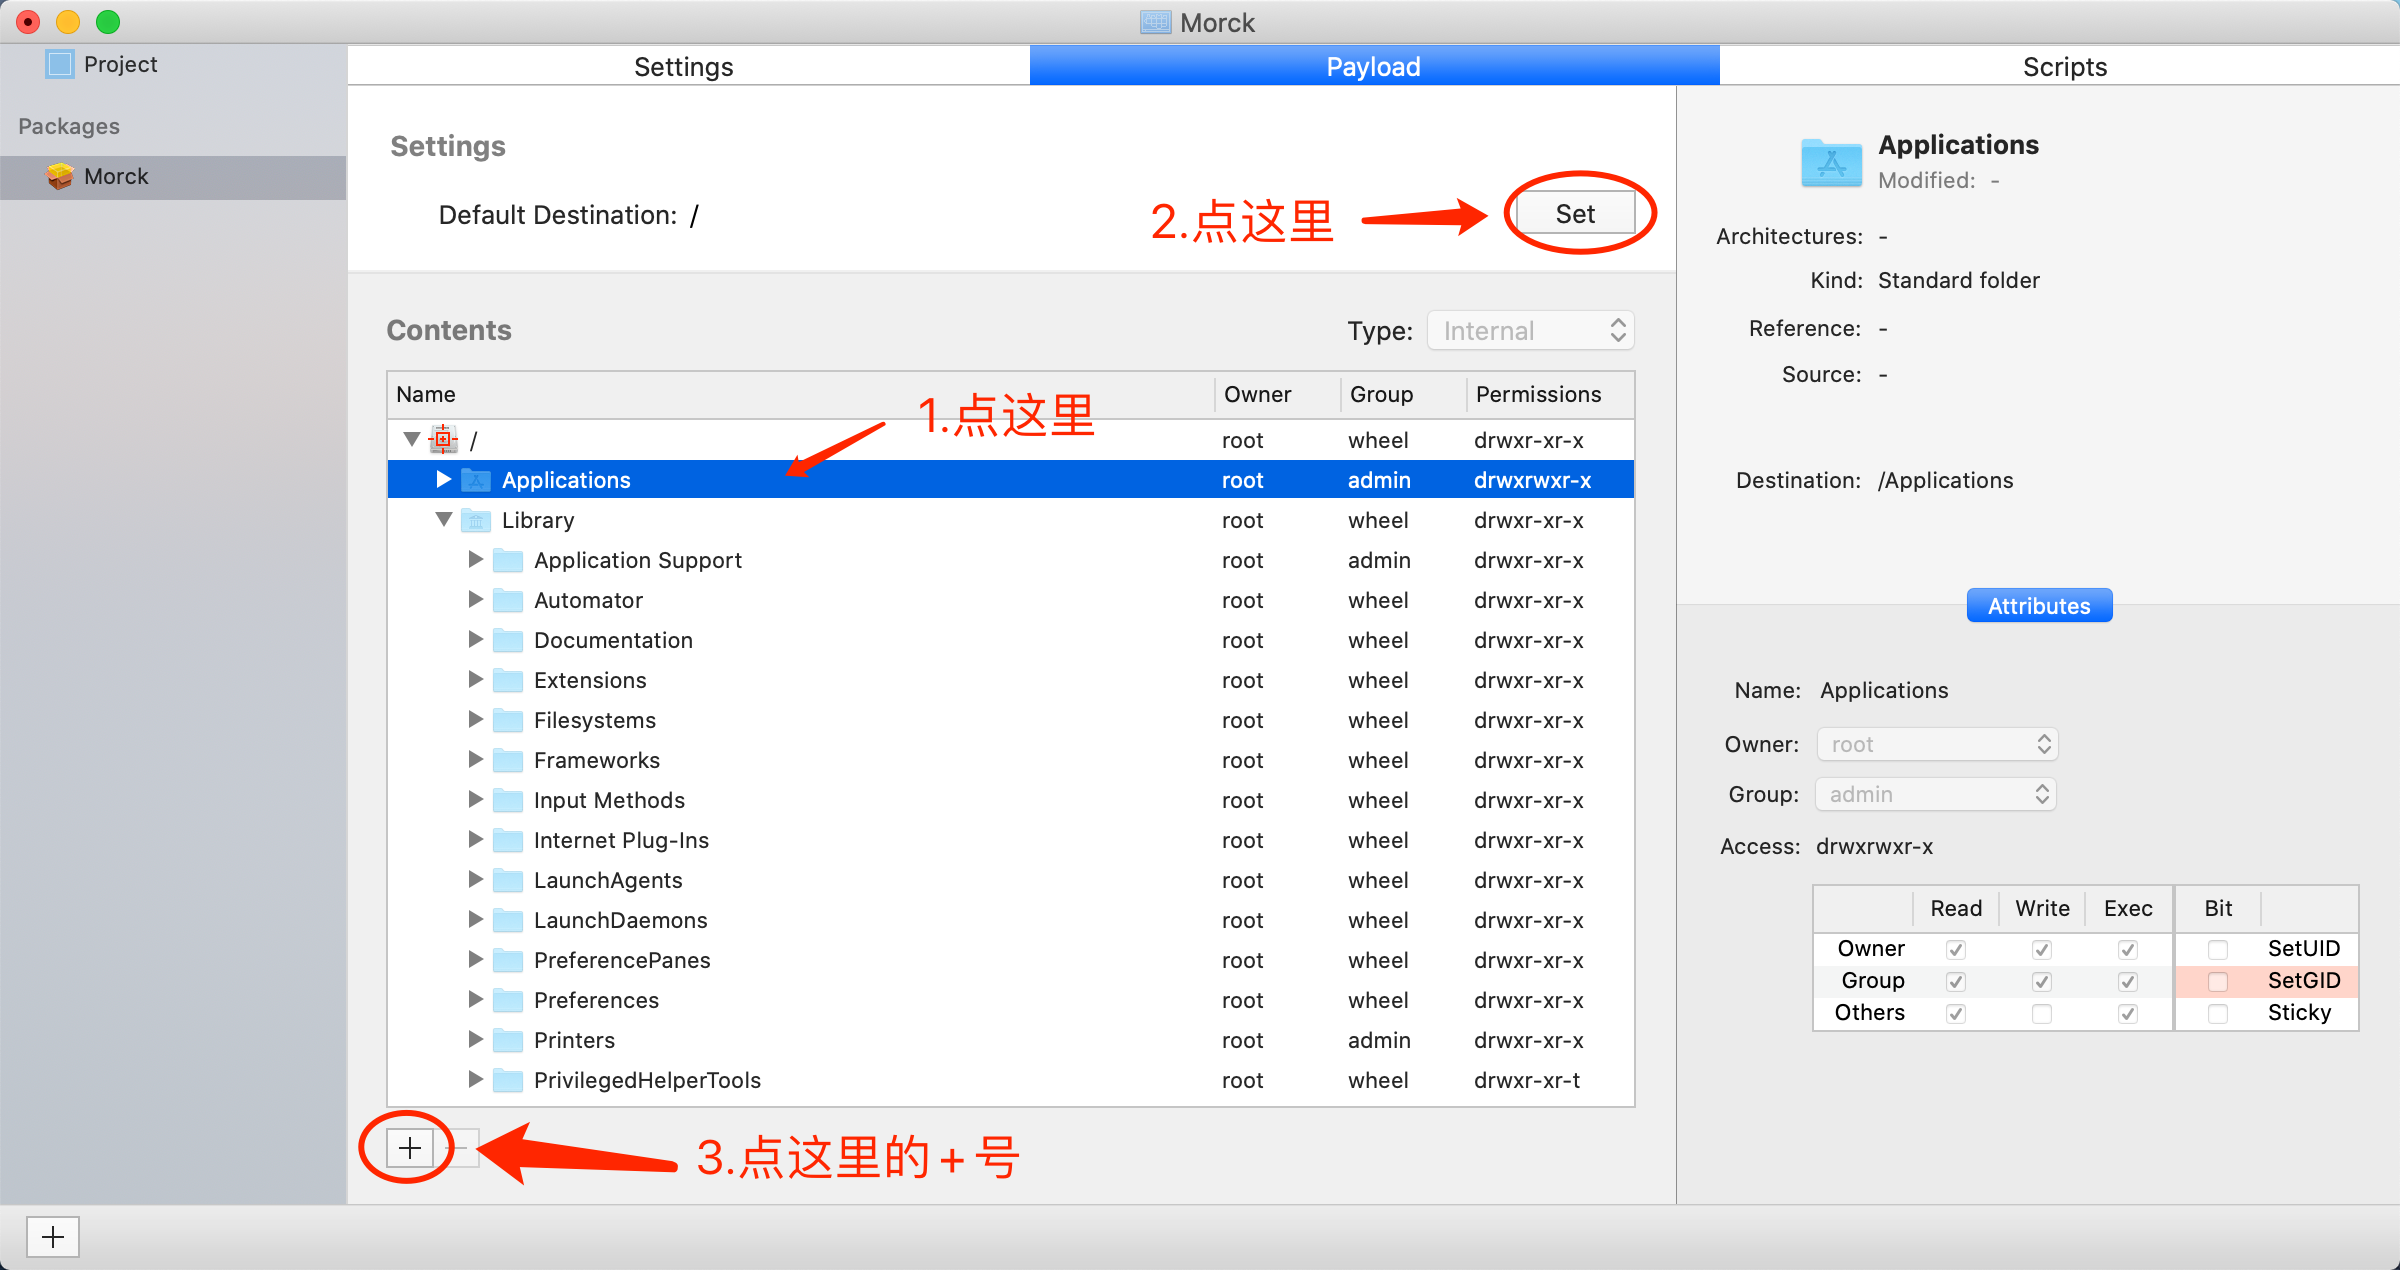Select the LaunchDaemons row
The width and height of the screenshot is (2400, 1270).
click(x=620, y=920)
